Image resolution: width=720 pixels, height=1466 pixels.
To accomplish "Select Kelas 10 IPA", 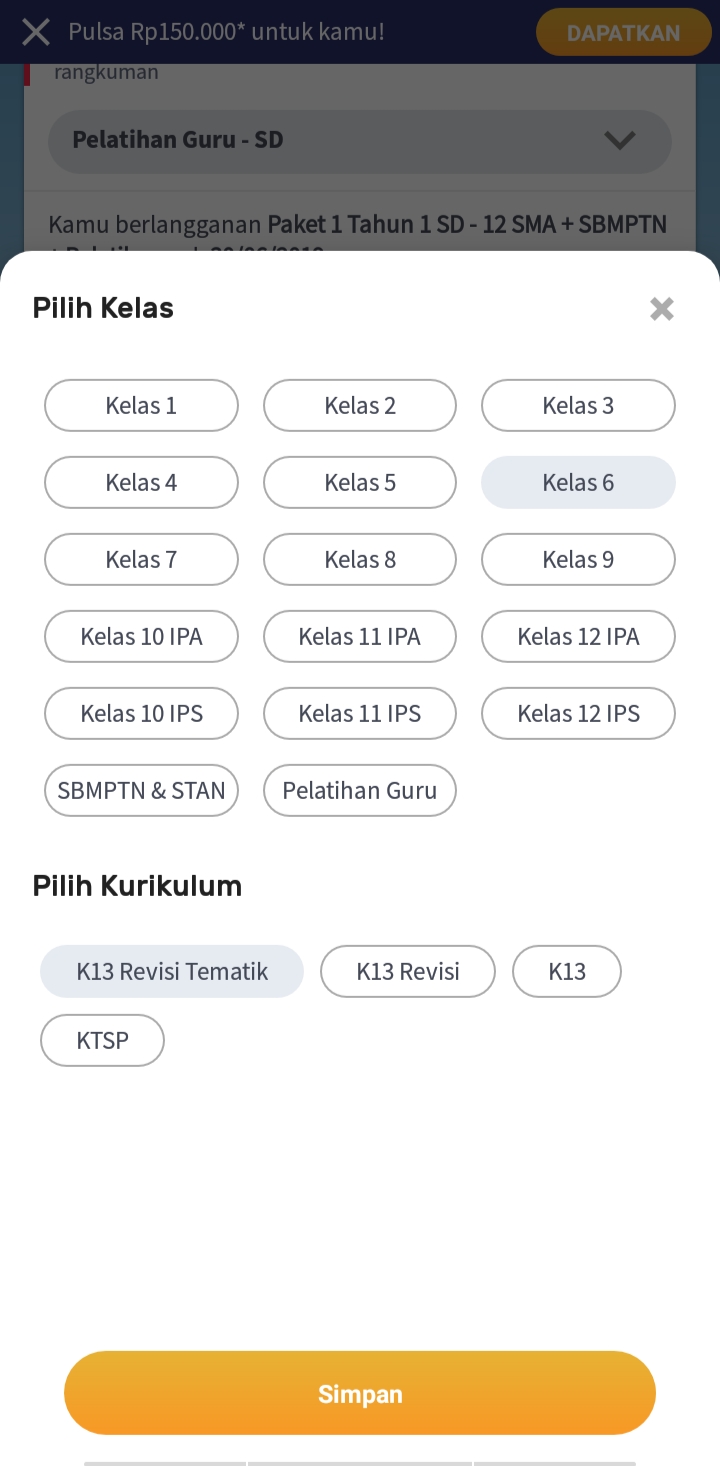I will coord(141,636).
